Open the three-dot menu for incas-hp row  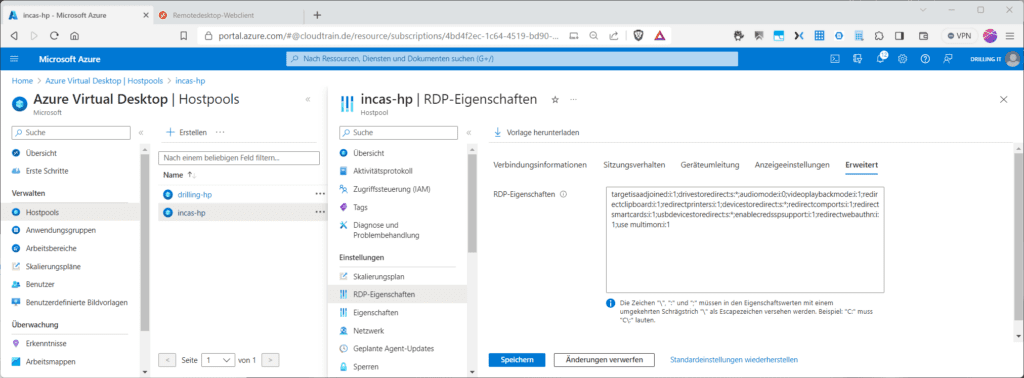tap(320, 212)
